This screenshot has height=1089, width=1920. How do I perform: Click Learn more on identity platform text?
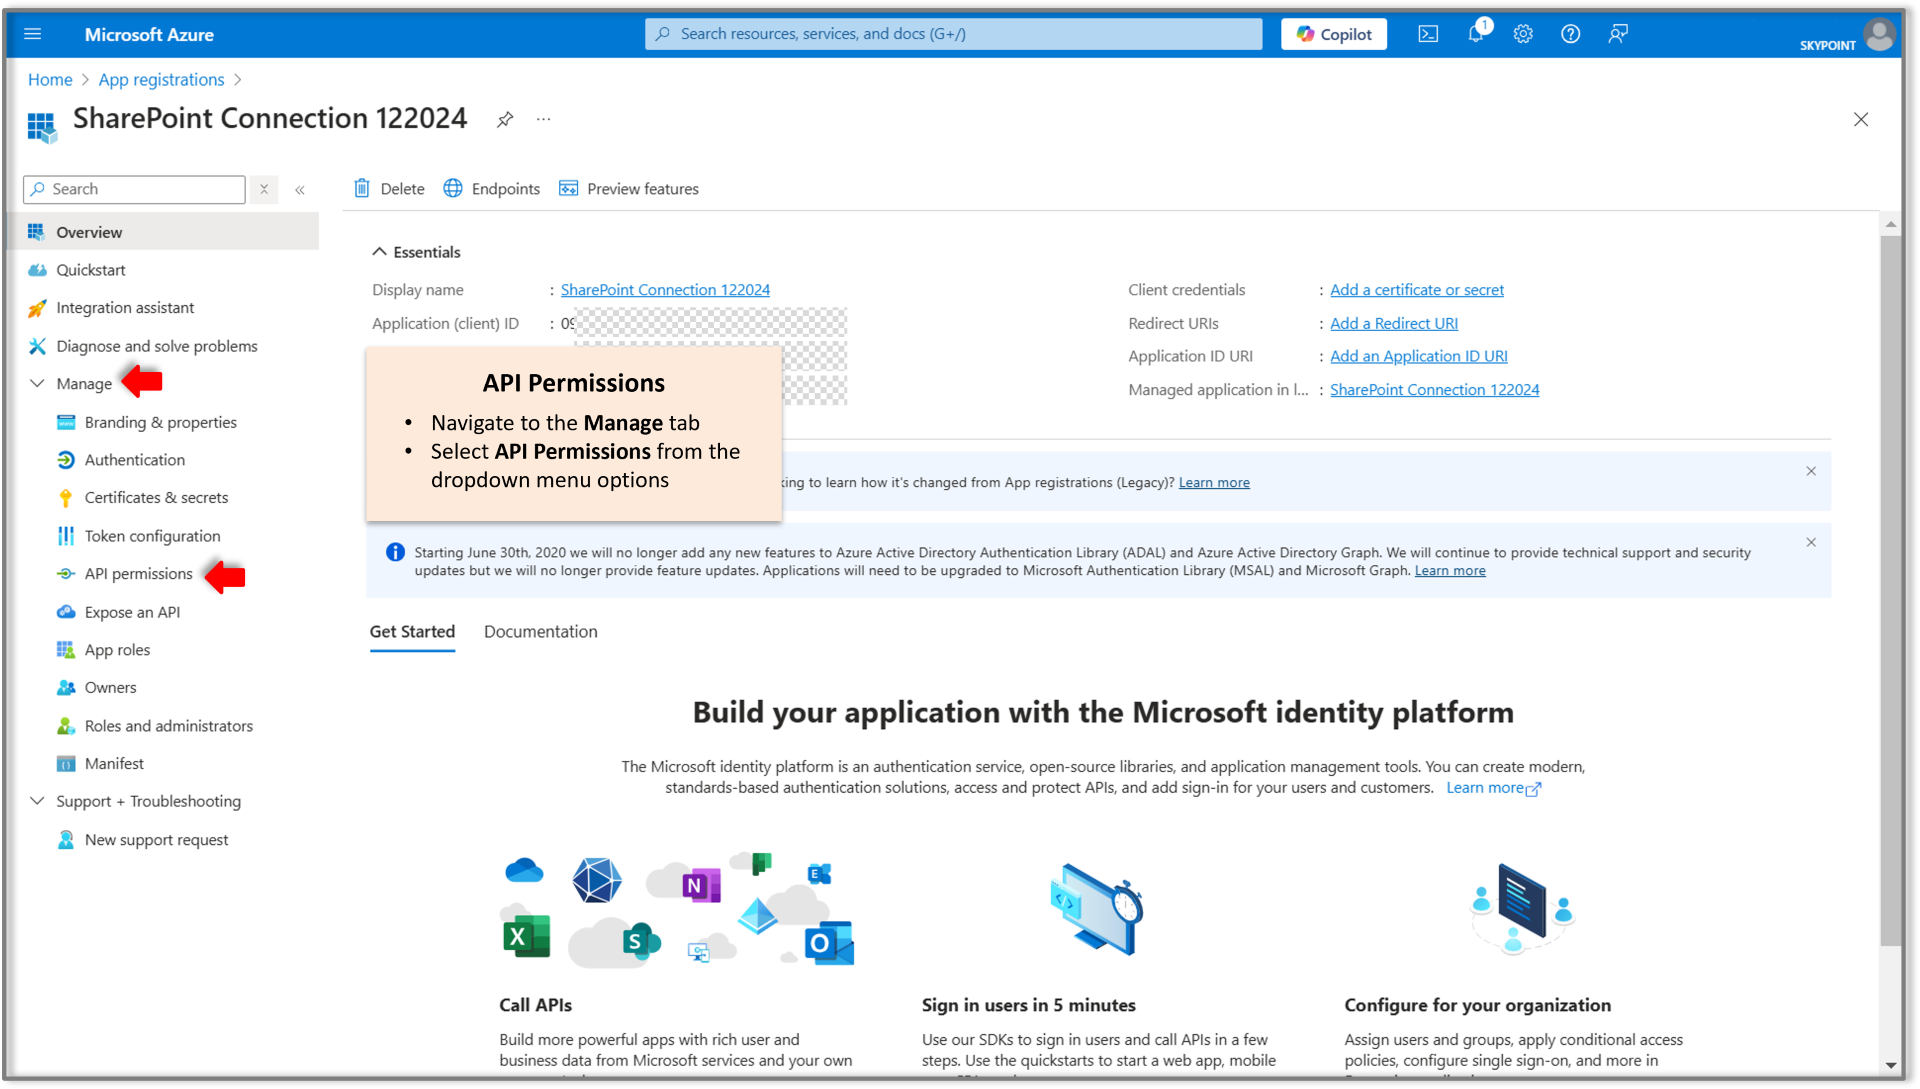[1493, 788]
